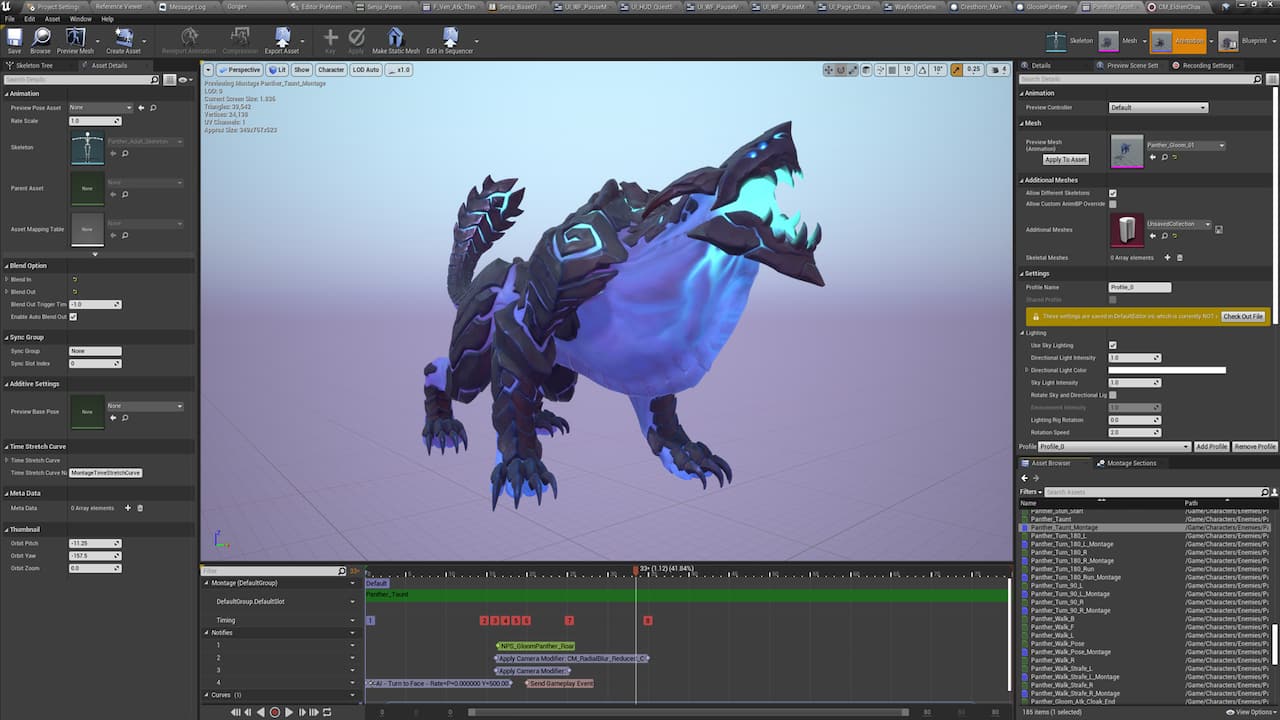1280x720 pixels.
Task: Add a Skeletal Meshes array element
Action: pos(1167,258)
